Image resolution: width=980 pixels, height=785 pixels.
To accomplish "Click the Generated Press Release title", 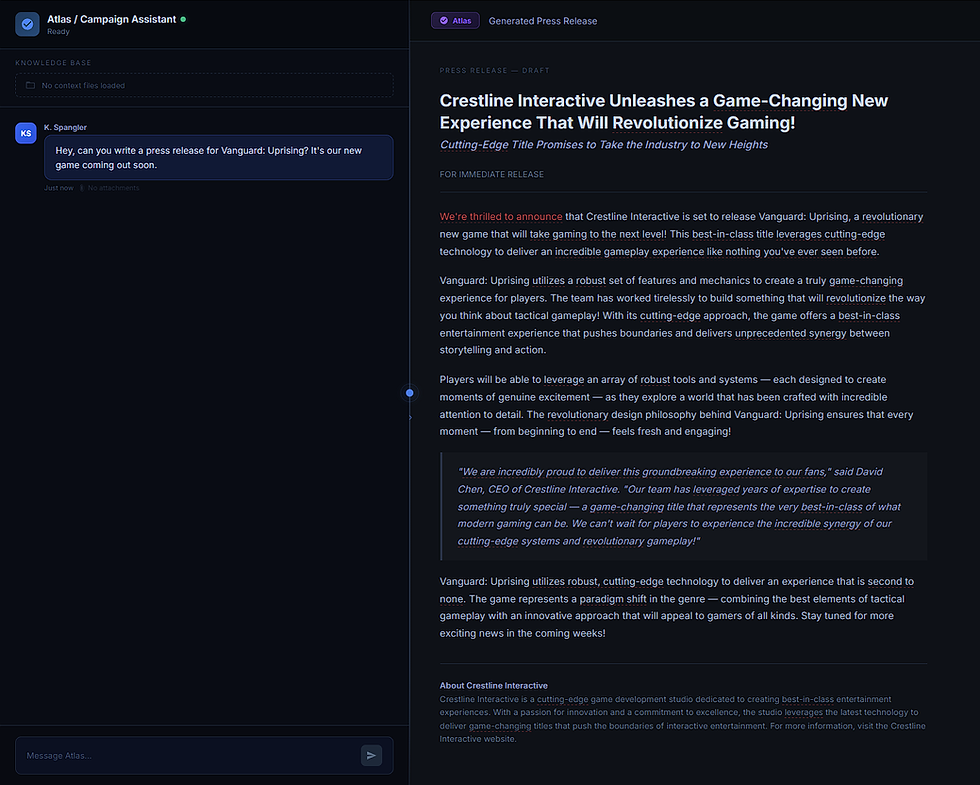I will [x=542, y=21].
